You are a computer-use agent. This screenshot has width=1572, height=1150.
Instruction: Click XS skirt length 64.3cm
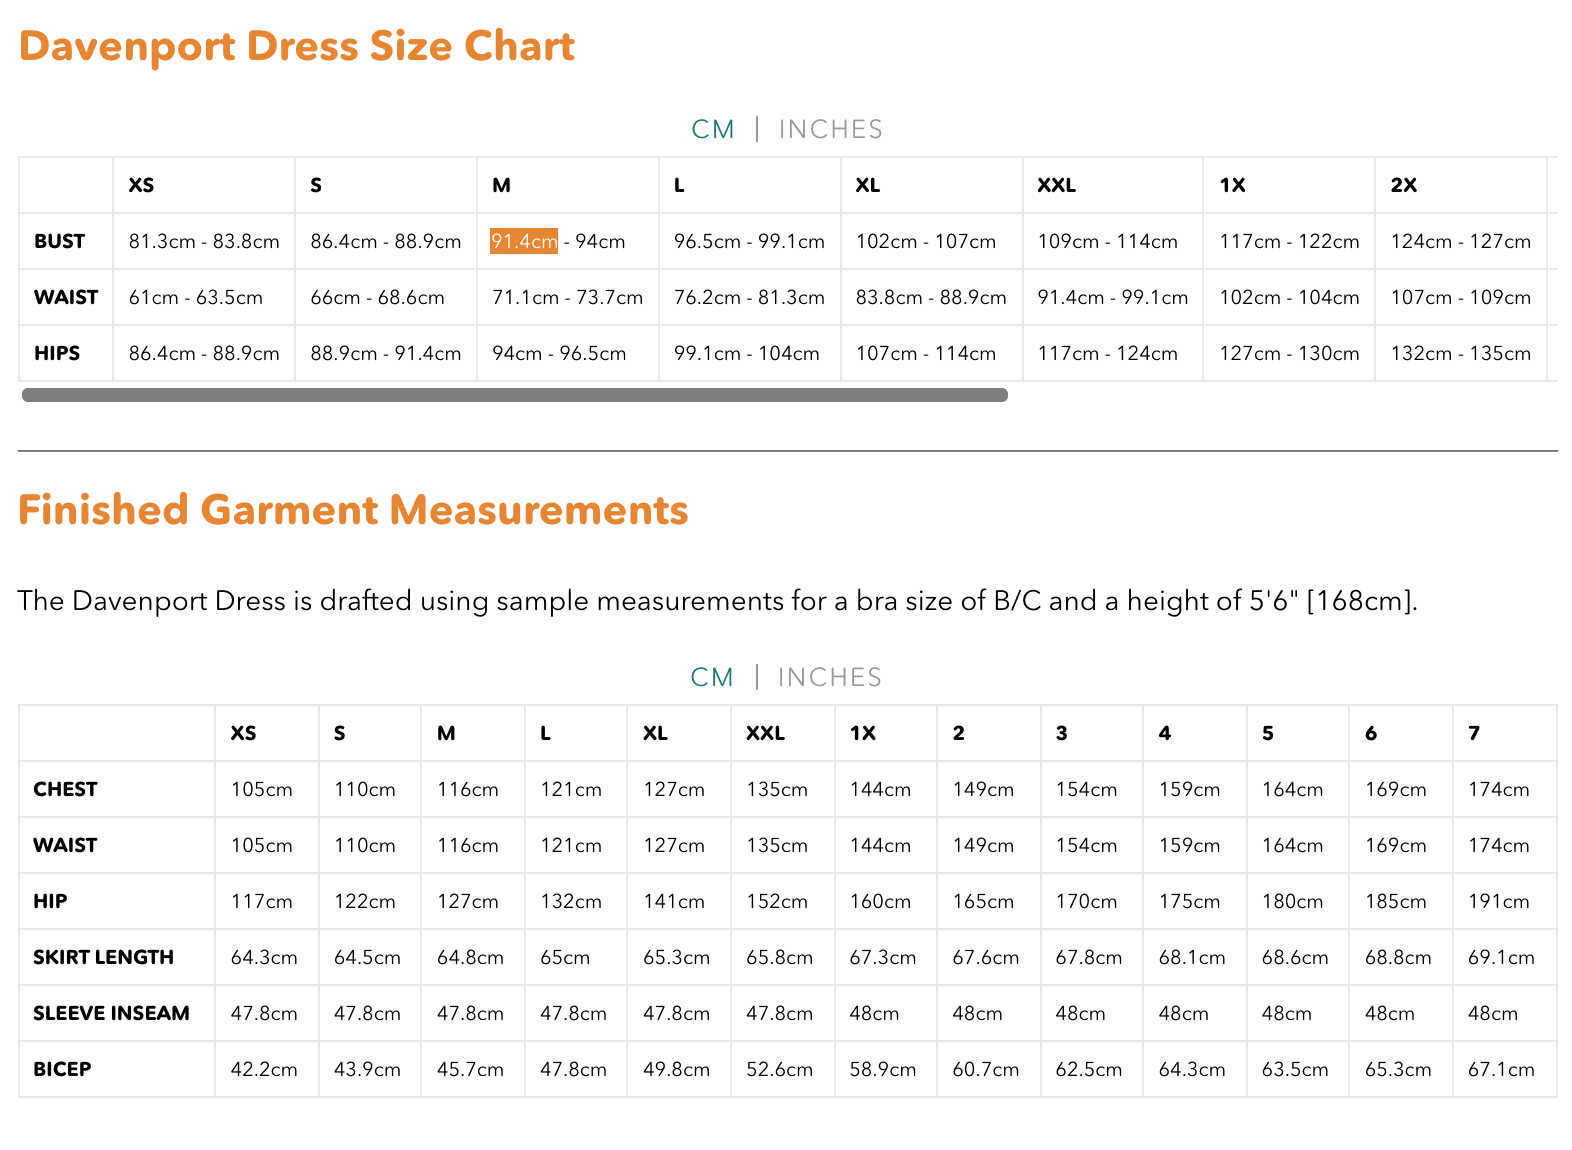[x=264, y=957]
